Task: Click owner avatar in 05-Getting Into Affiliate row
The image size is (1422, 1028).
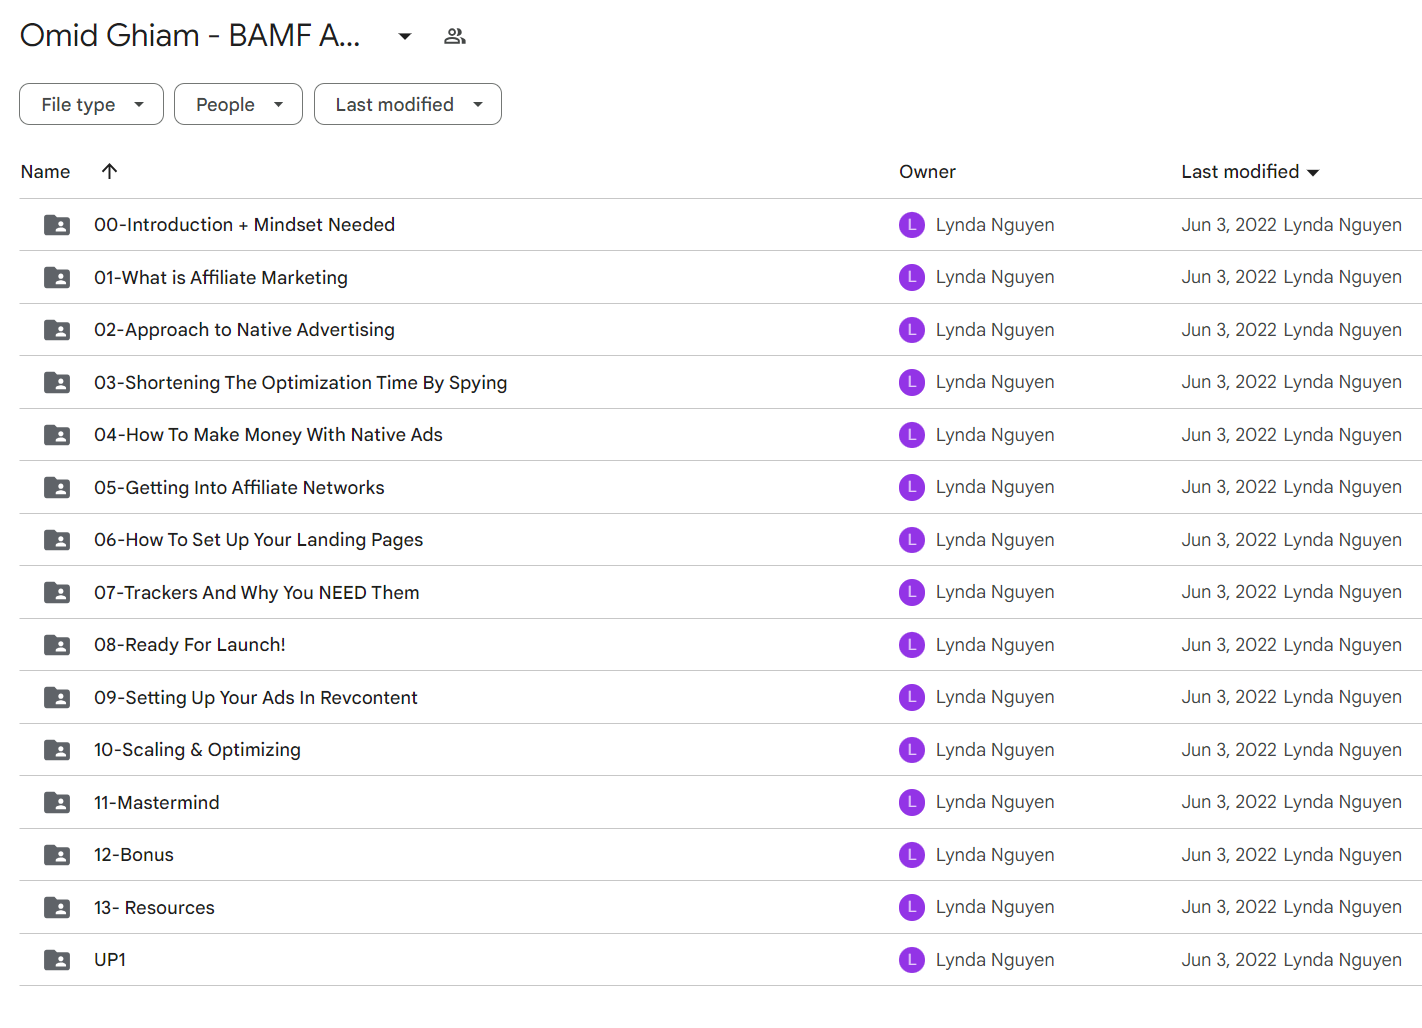Action: point(912,487)
